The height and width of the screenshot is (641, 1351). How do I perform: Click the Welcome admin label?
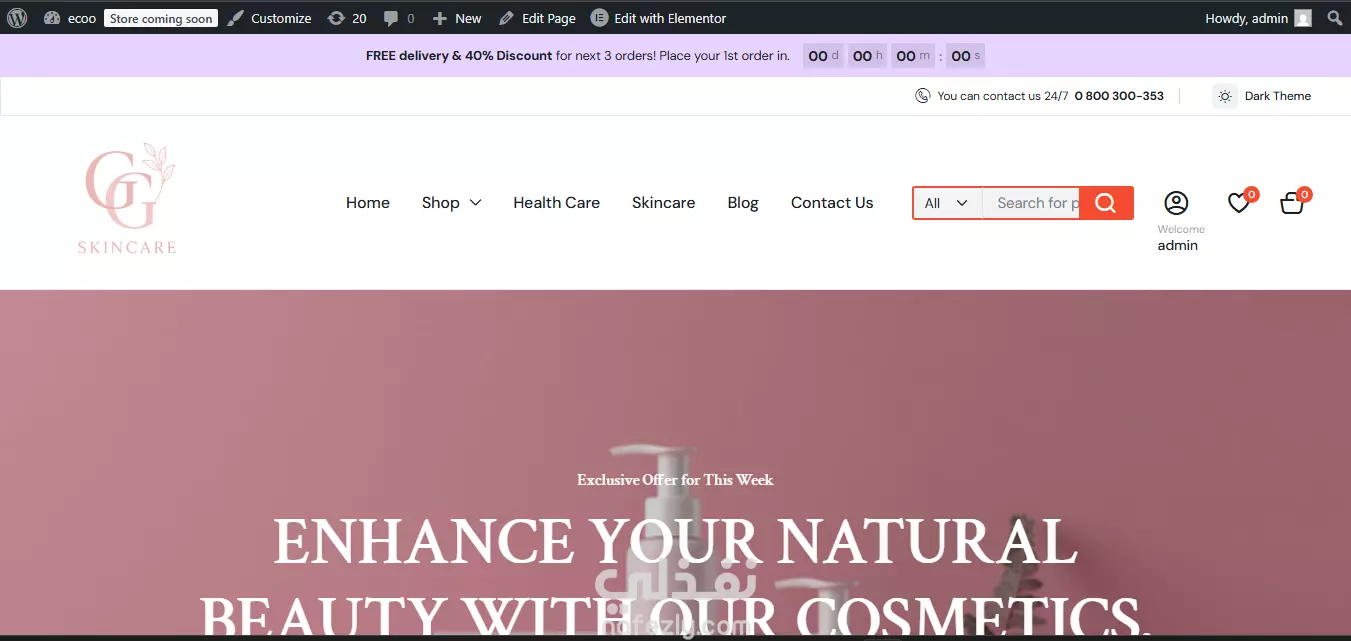pos(1180,238)
